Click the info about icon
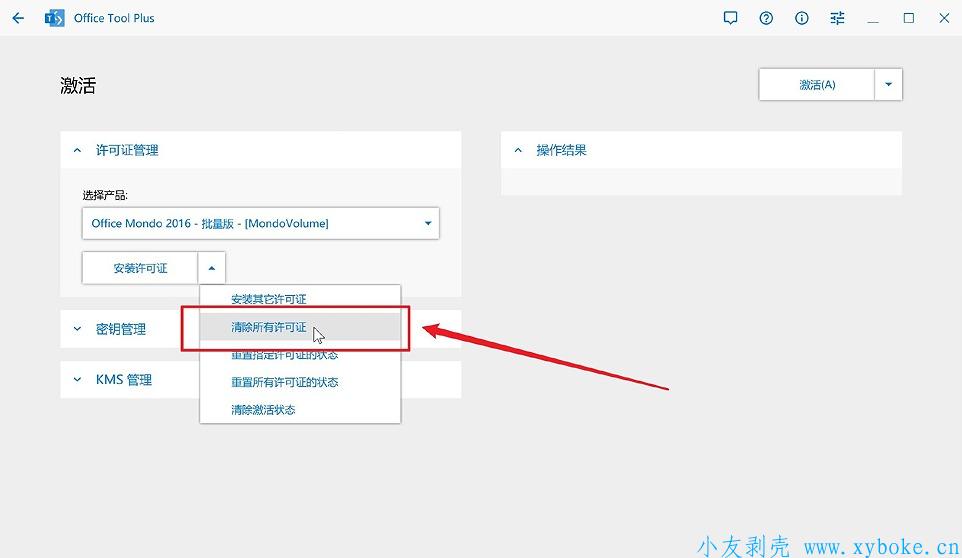962x558 pixels. [x=802, y=18]
